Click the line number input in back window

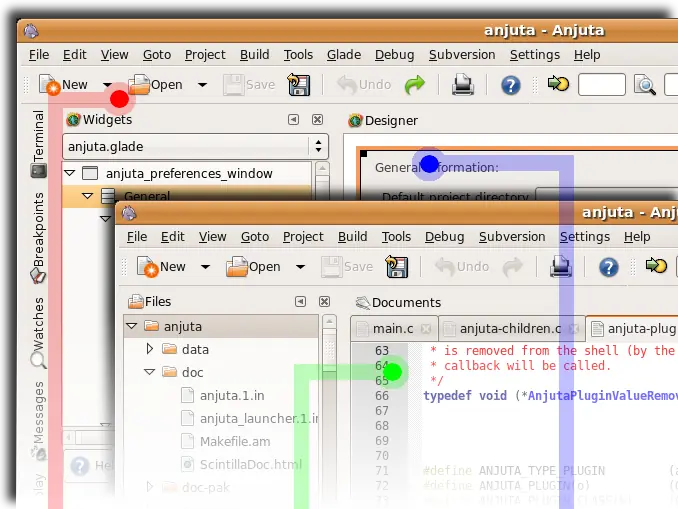(601, 84)
